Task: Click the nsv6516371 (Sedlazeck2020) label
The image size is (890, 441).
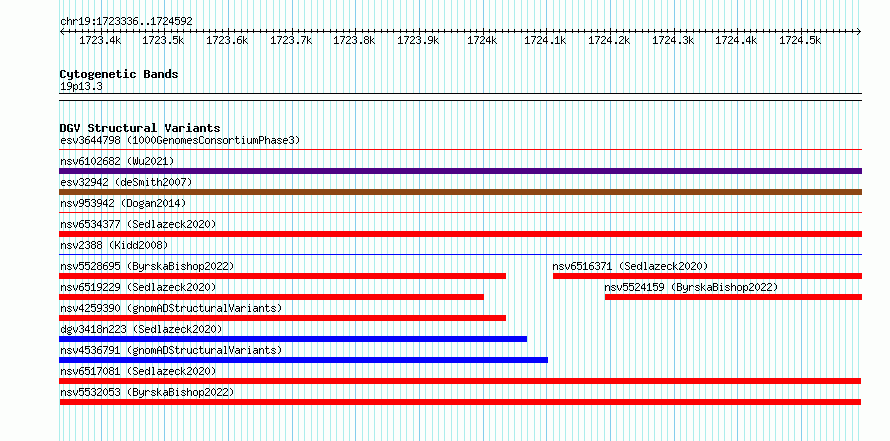Action: pos(630,266)
